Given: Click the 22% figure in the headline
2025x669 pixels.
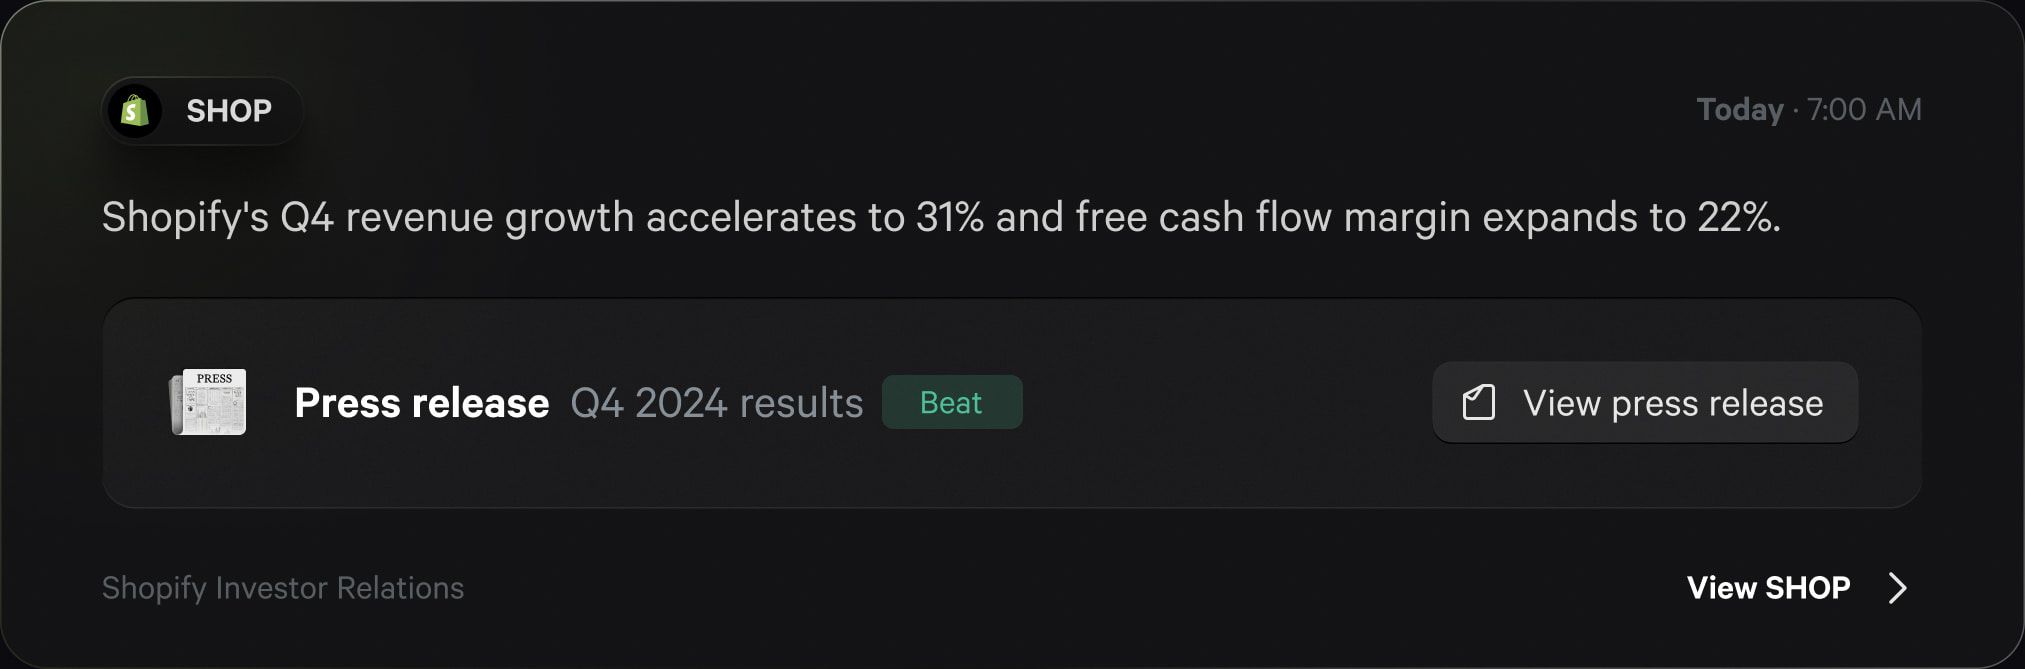Looking at the screenshot, I should click(x=1736, y=218).
